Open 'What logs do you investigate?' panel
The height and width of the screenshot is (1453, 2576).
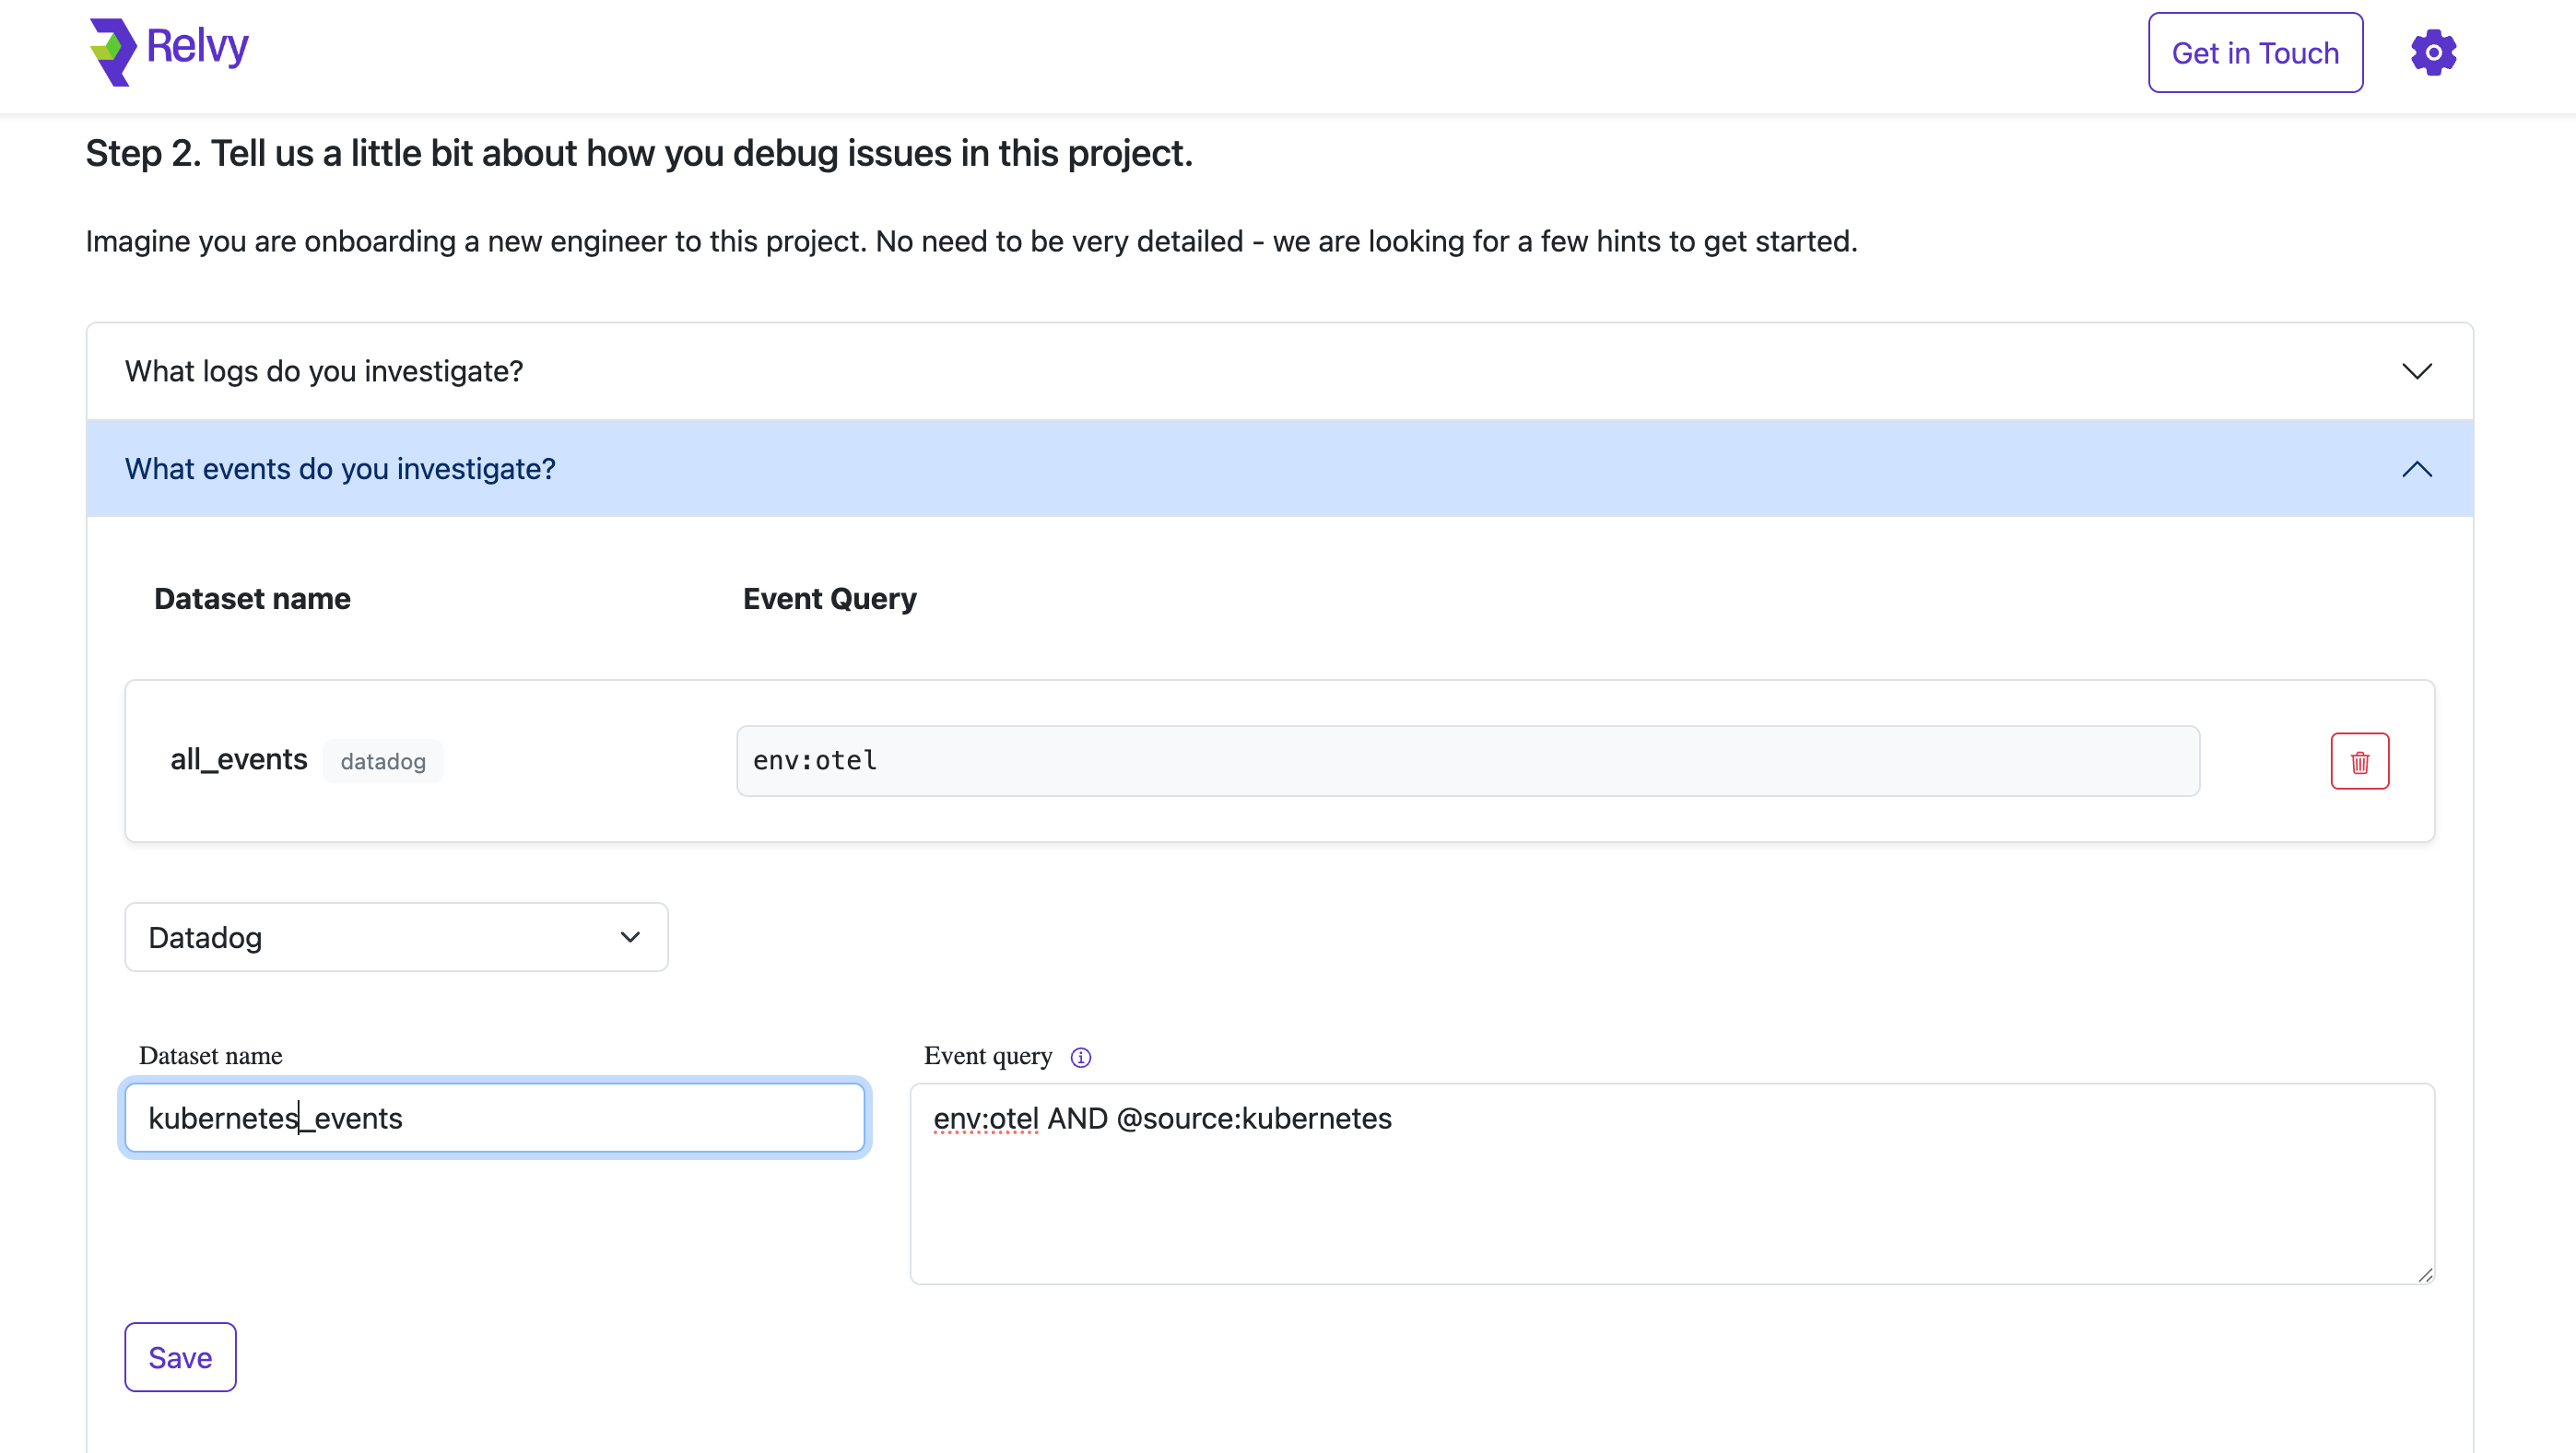[324, 371]
